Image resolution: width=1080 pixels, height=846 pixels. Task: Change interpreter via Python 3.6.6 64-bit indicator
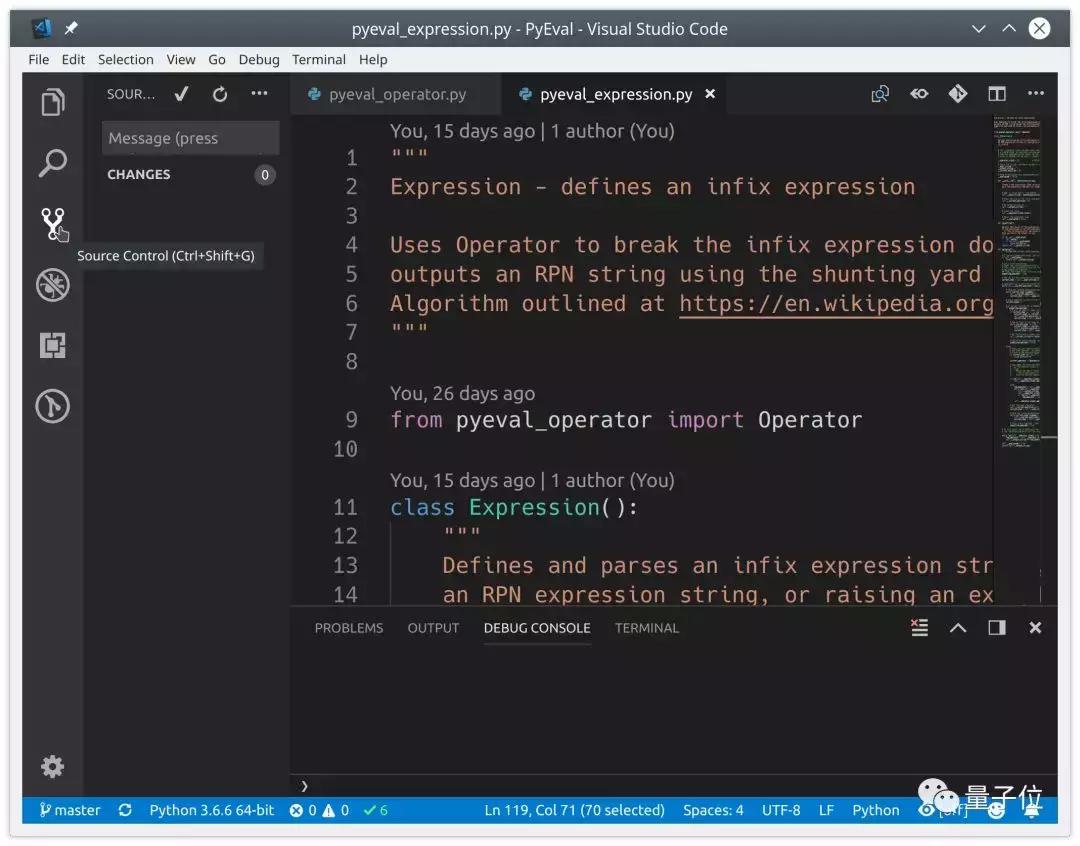[210, 810]
